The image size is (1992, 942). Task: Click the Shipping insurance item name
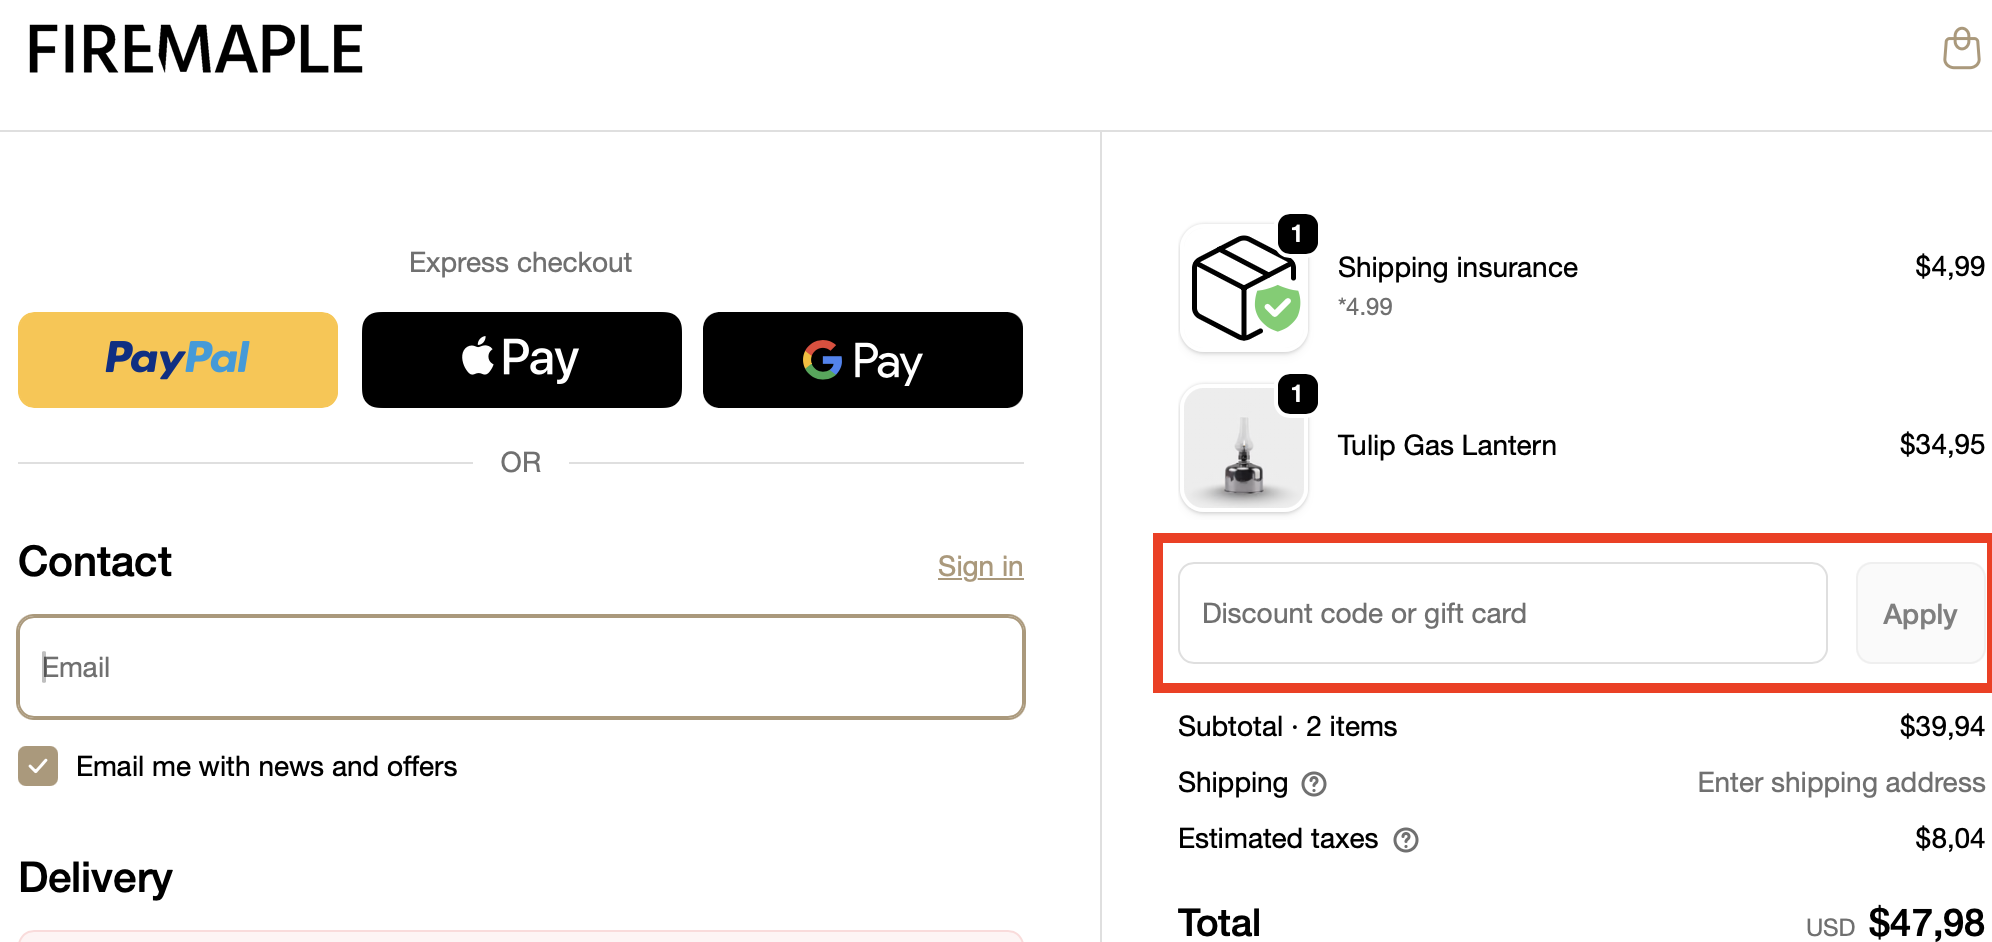1457,267
